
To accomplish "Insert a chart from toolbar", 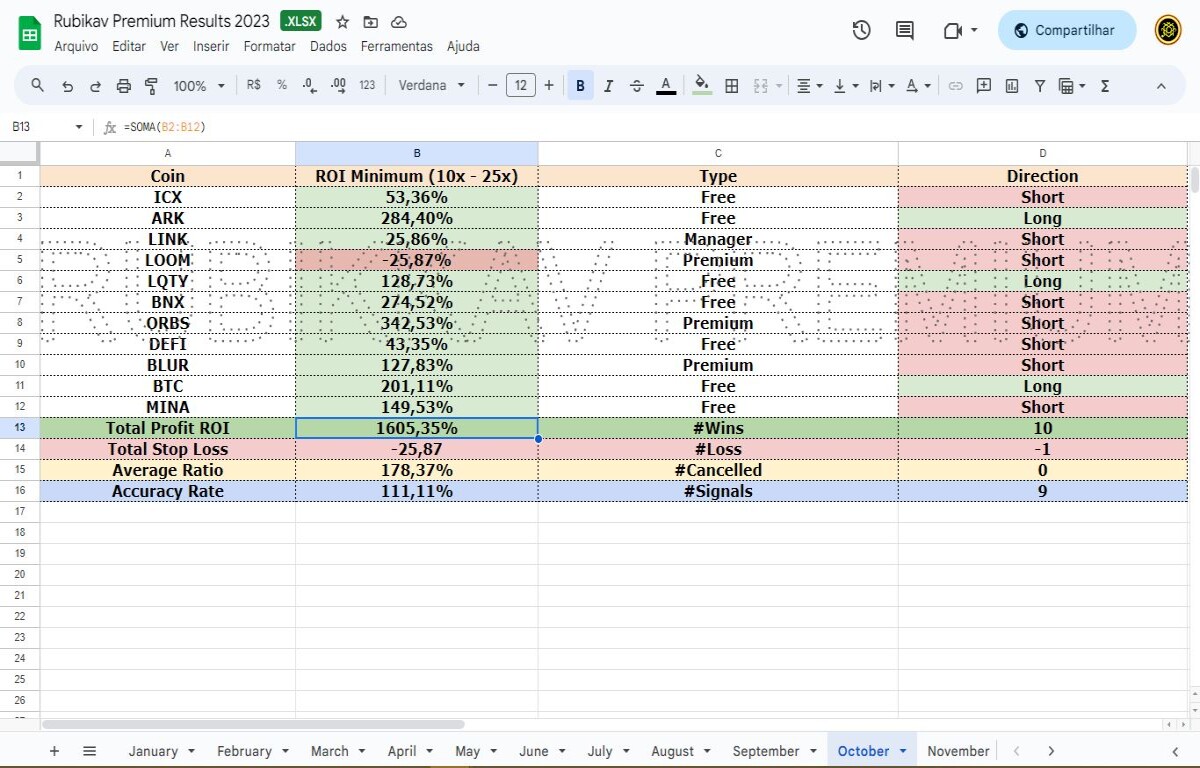I will tap(1012, 86).
